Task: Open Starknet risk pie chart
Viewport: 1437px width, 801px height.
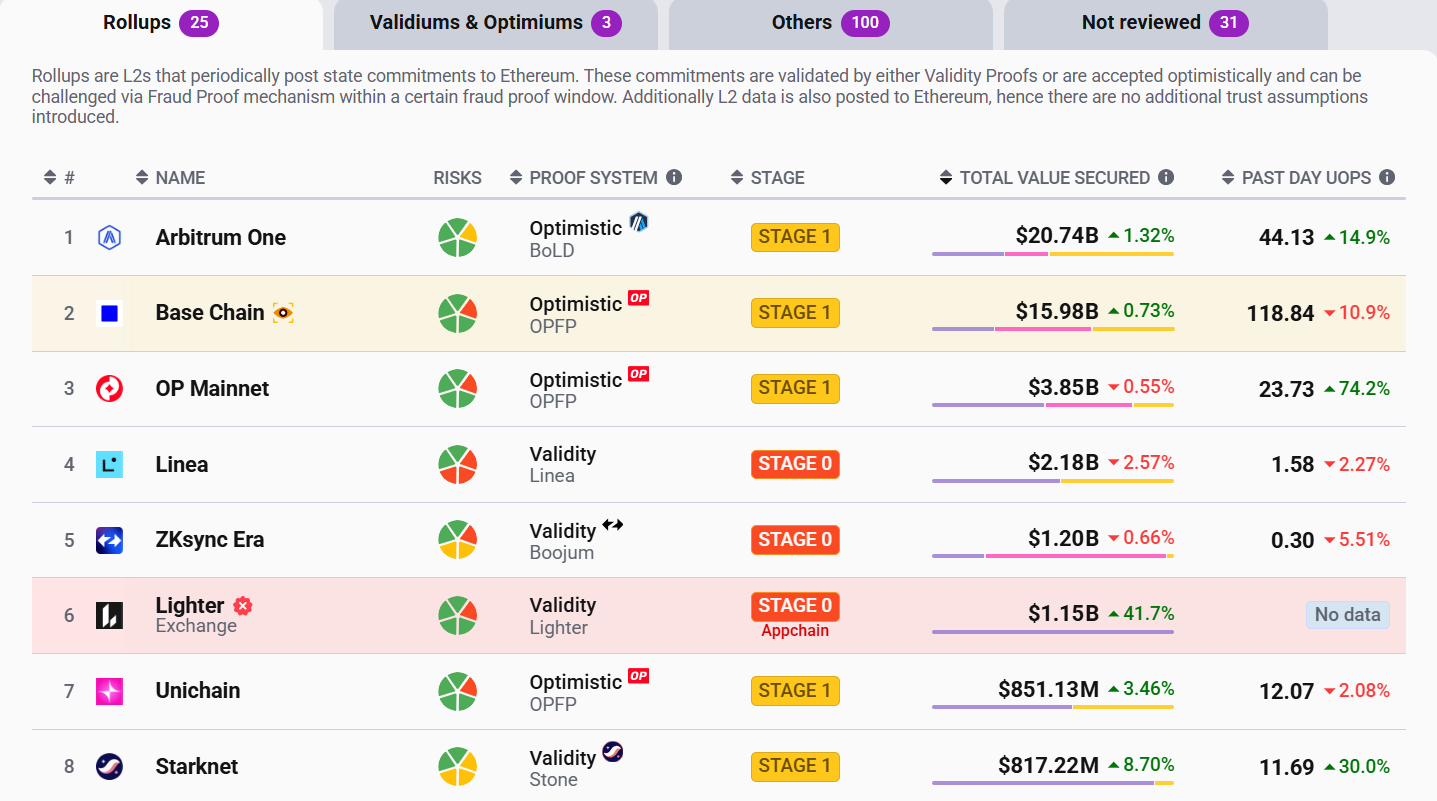Action: 457,767
